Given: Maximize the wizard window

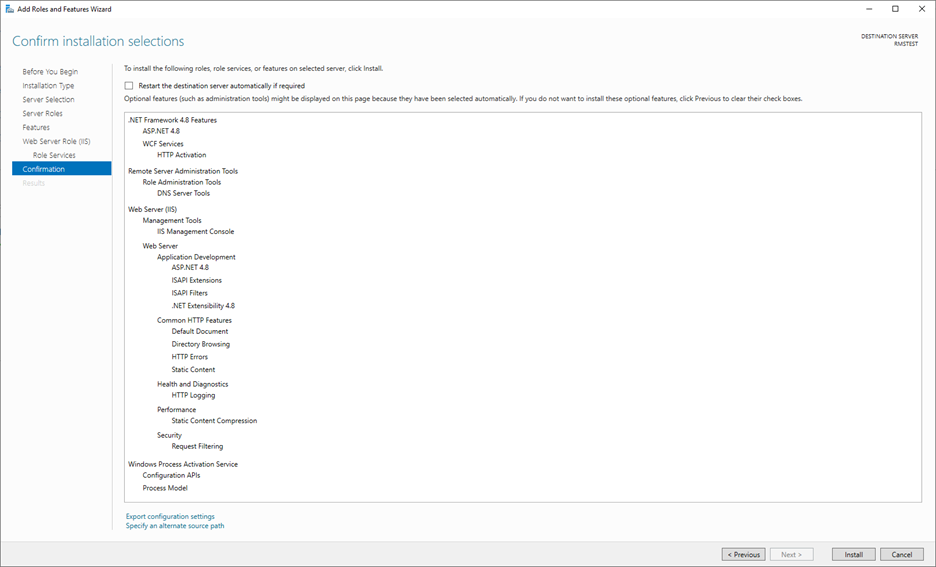Looking at the screenshot, I should (x=895, y=9).
